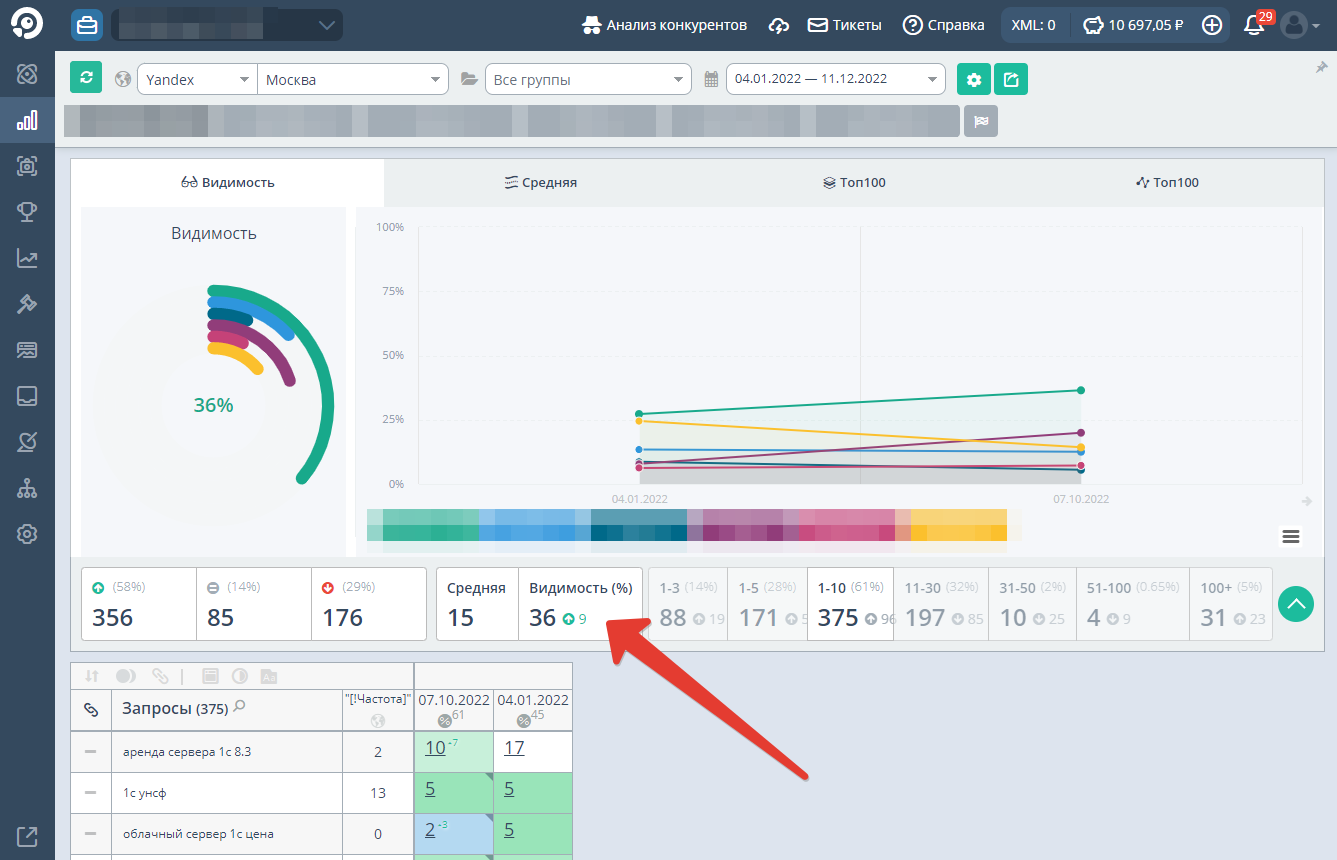The height and width of the screenshot is (860, 1337).
Task: Open the chart hamburger menu icon
Action: 1291,537
